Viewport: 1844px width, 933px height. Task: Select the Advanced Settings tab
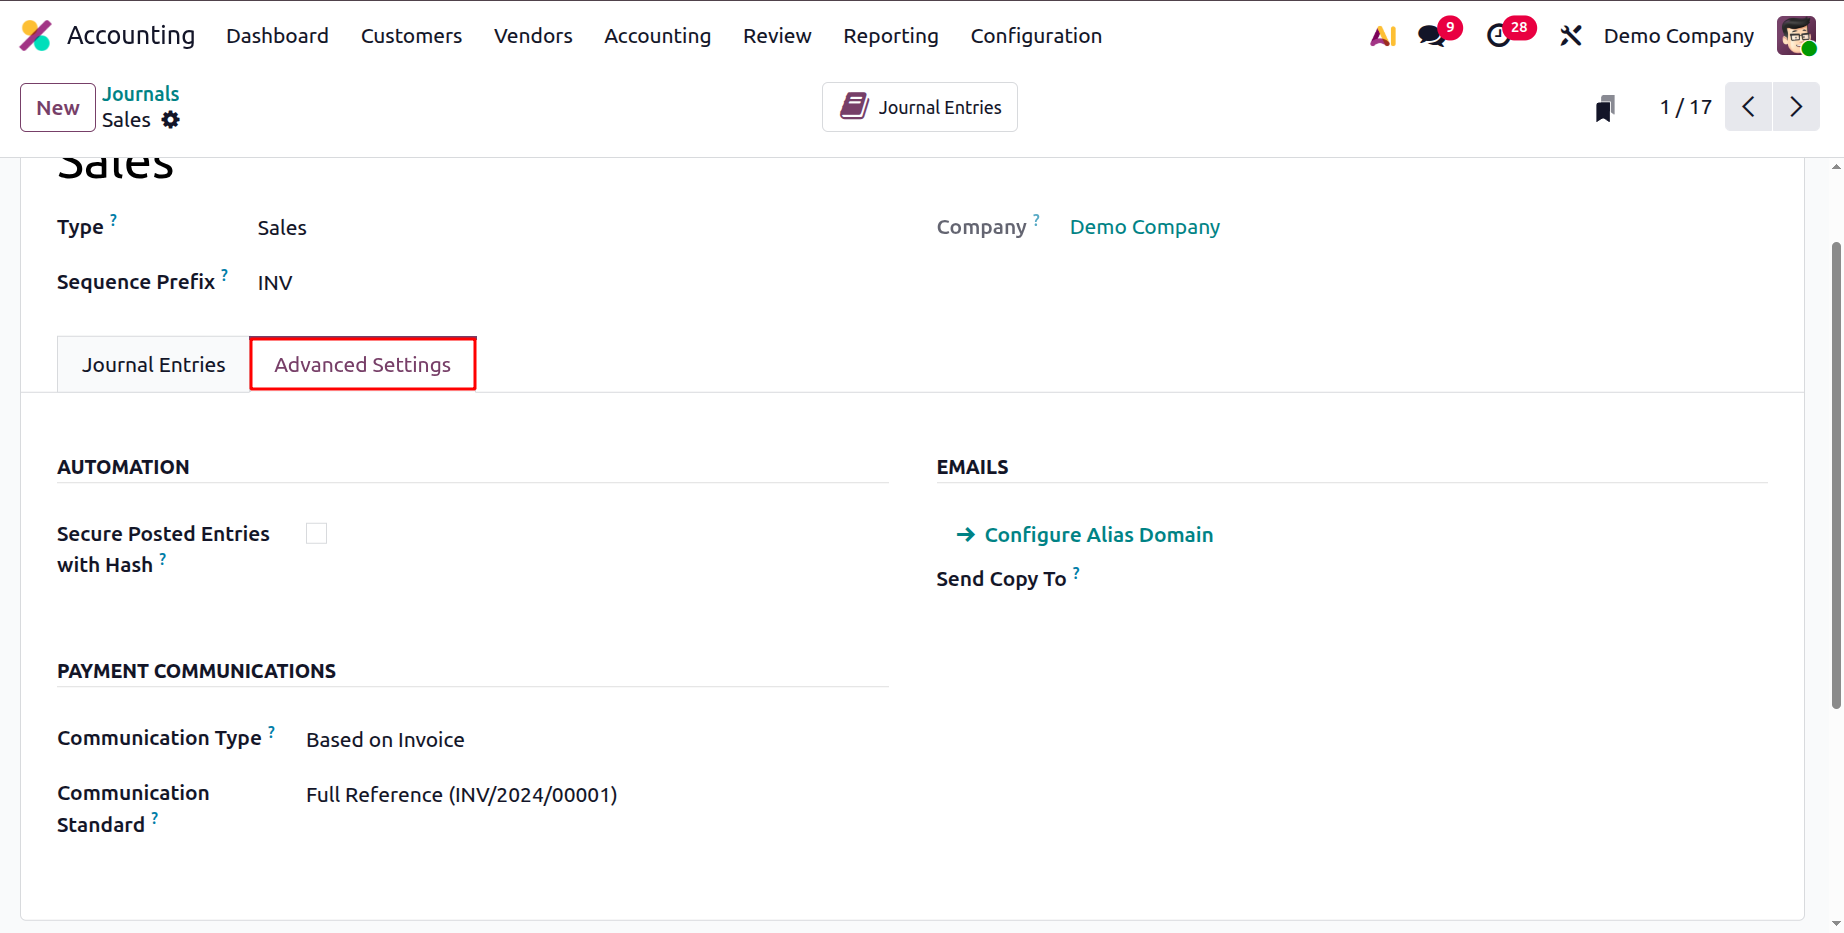click(363, 365)
